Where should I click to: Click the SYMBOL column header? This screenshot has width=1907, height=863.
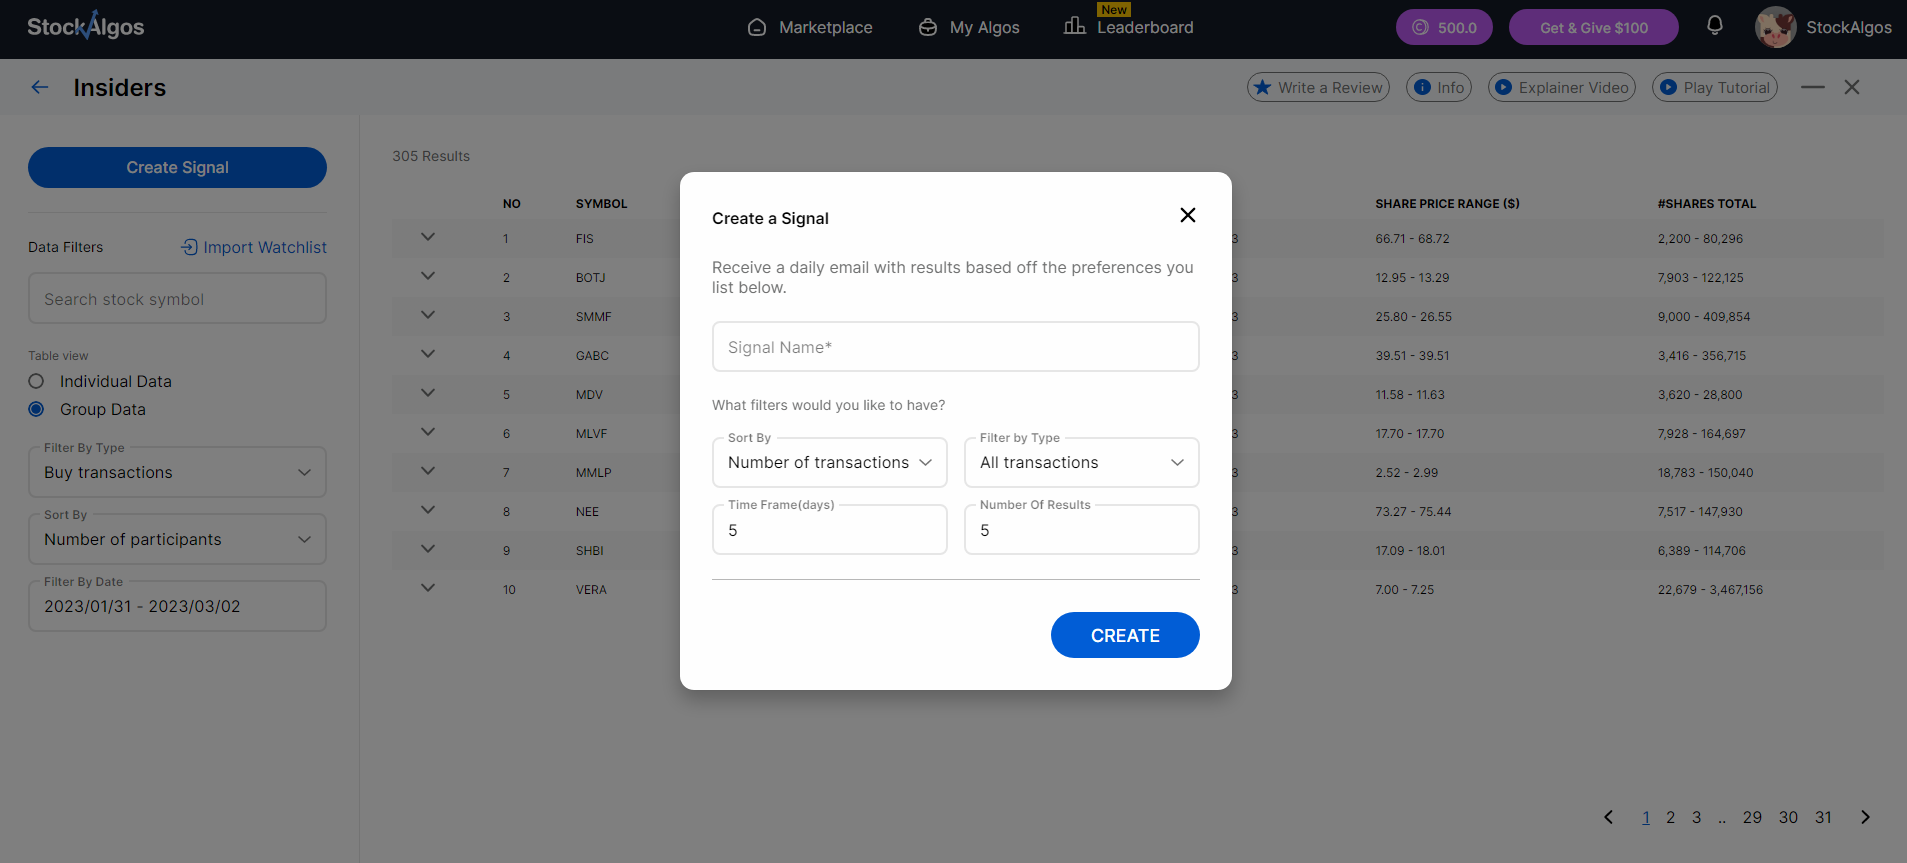601,203
